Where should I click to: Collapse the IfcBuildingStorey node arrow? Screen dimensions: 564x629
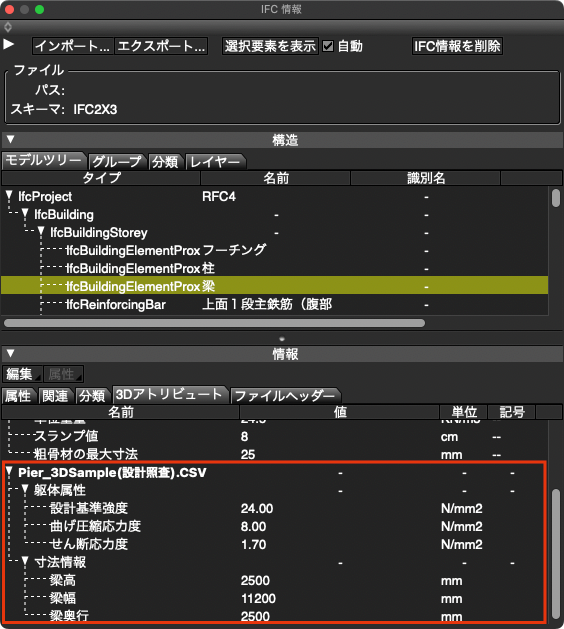tap(41, 232)
